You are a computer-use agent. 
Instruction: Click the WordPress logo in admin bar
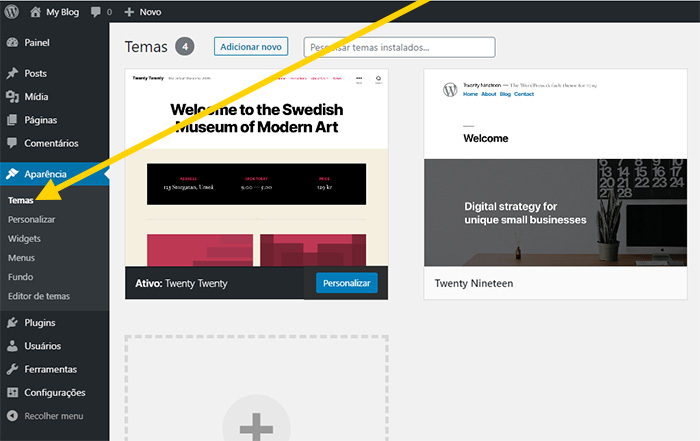(x=12, y=11)
